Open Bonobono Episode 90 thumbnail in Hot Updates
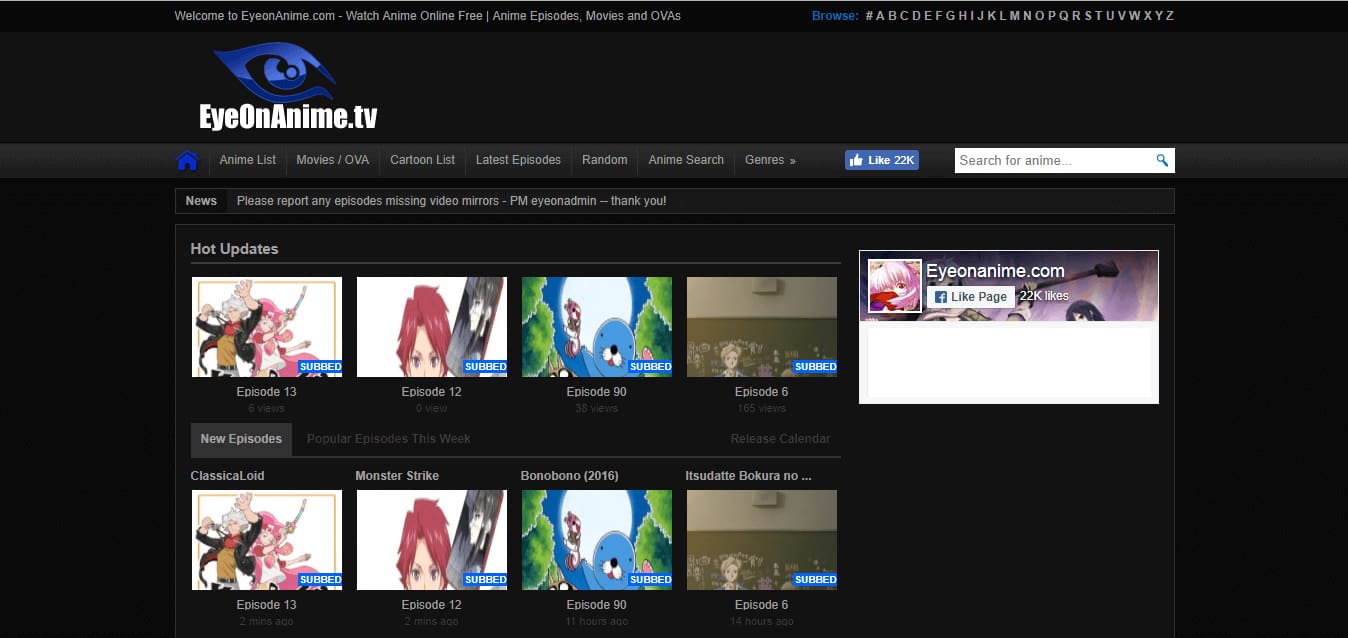The width and height of the screenshot is (1348, 638). [x=597, y=327]
